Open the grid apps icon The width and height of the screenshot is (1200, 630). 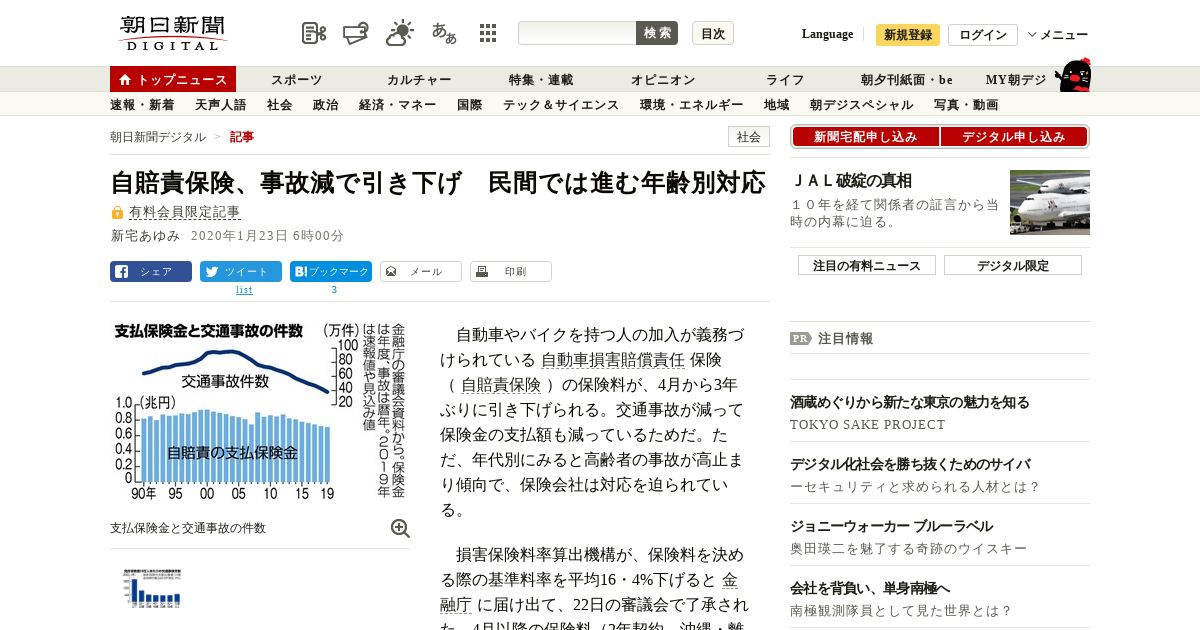(x=488, y=33)
